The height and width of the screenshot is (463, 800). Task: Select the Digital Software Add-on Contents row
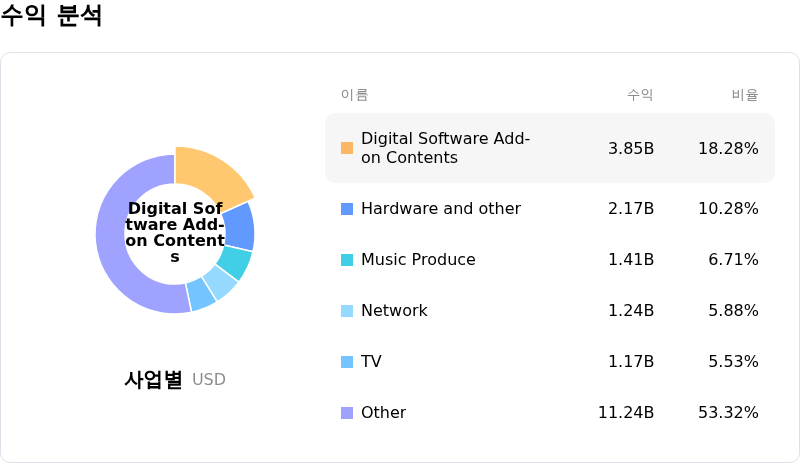549,148
